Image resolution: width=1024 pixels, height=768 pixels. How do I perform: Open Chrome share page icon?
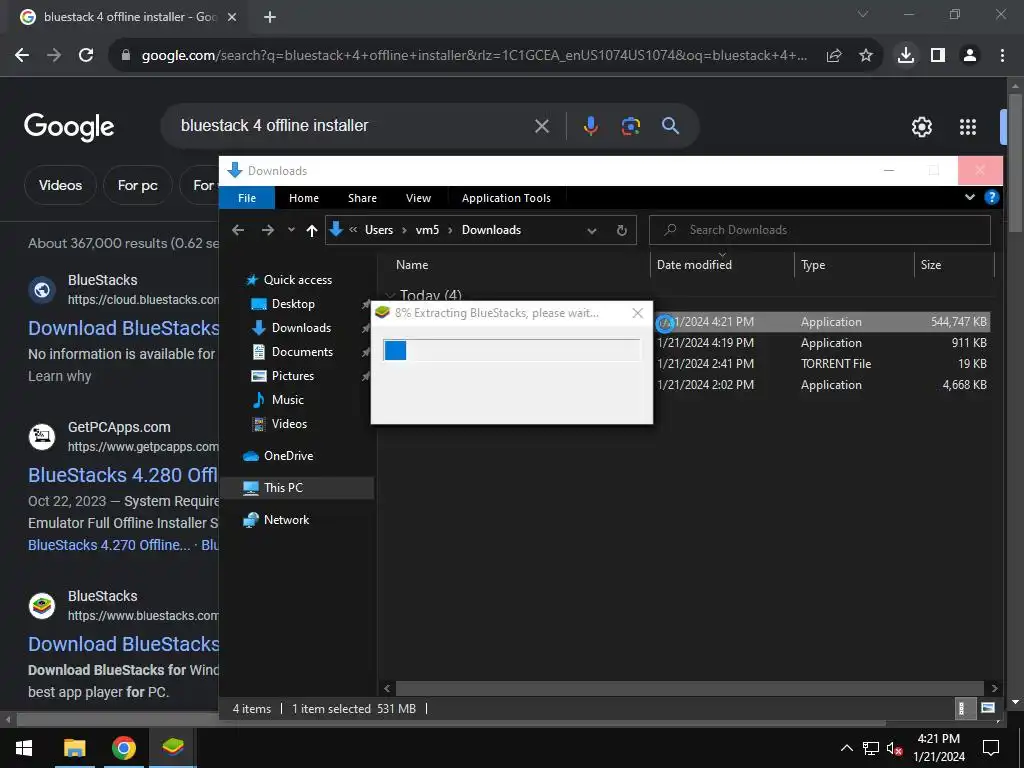pyautogui.click(x=834, y=56)
